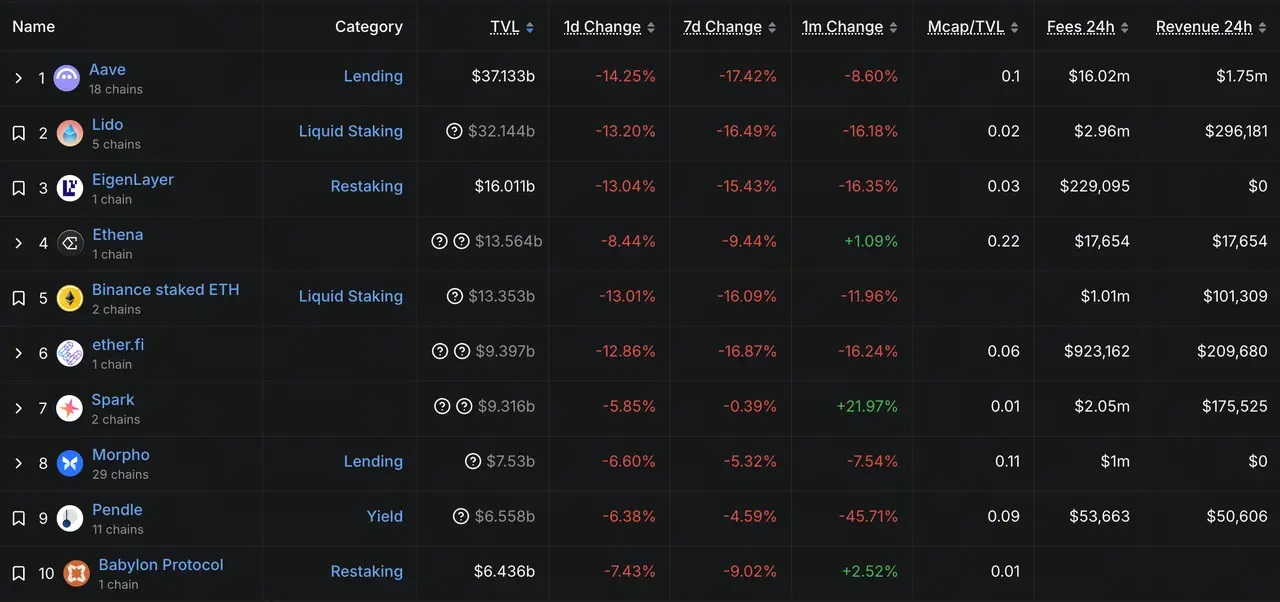Toggle bookmark for EigenLayer
The height and width of the screenshot is (602, 1280).
[18, 188]
